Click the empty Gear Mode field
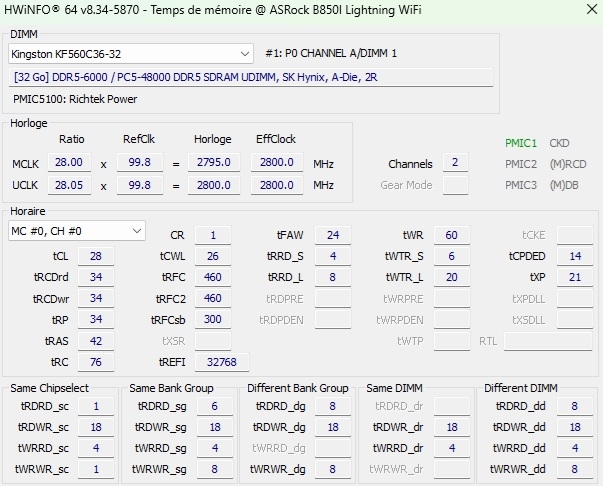 click(x=455, y=185)
